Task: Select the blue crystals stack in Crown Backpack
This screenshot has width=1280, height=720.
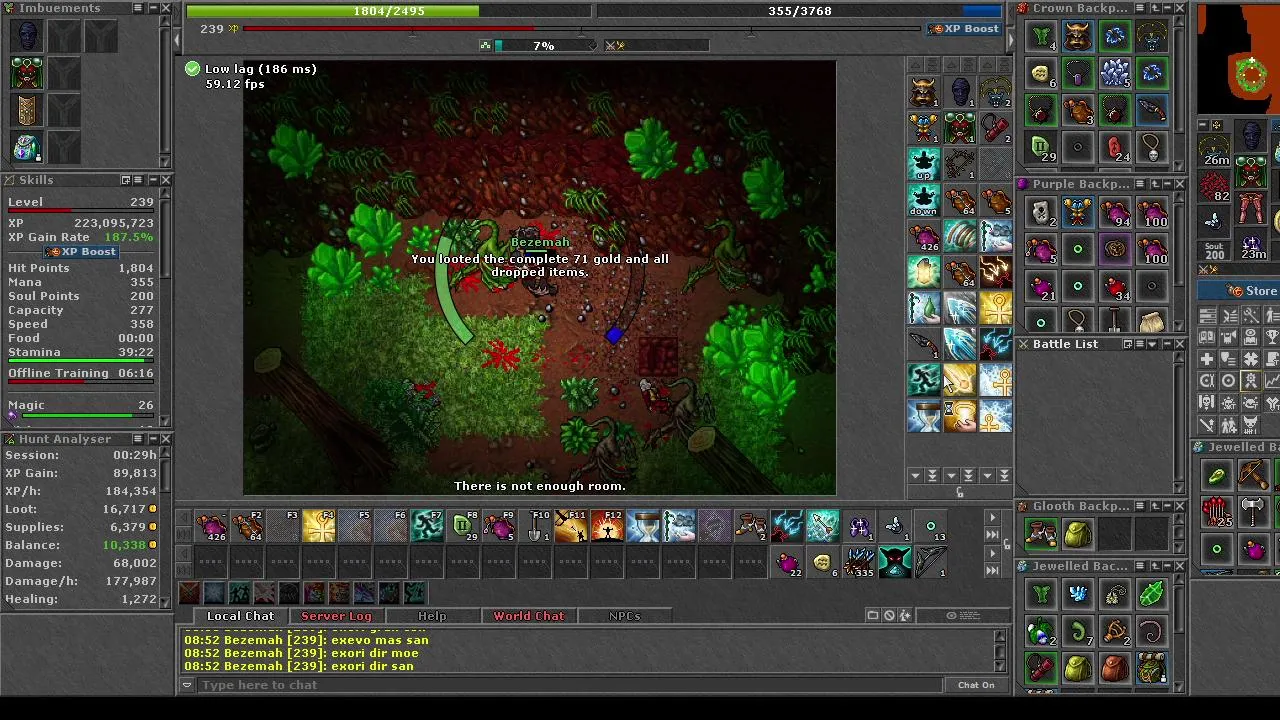Action: click(1115, 74)
